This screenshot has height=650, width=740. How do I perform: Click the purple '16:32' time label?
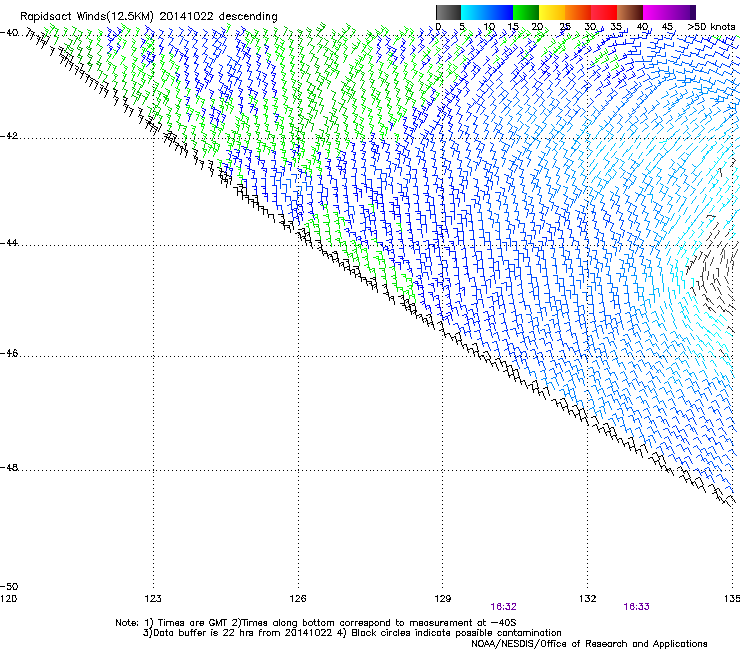point(503,607)
